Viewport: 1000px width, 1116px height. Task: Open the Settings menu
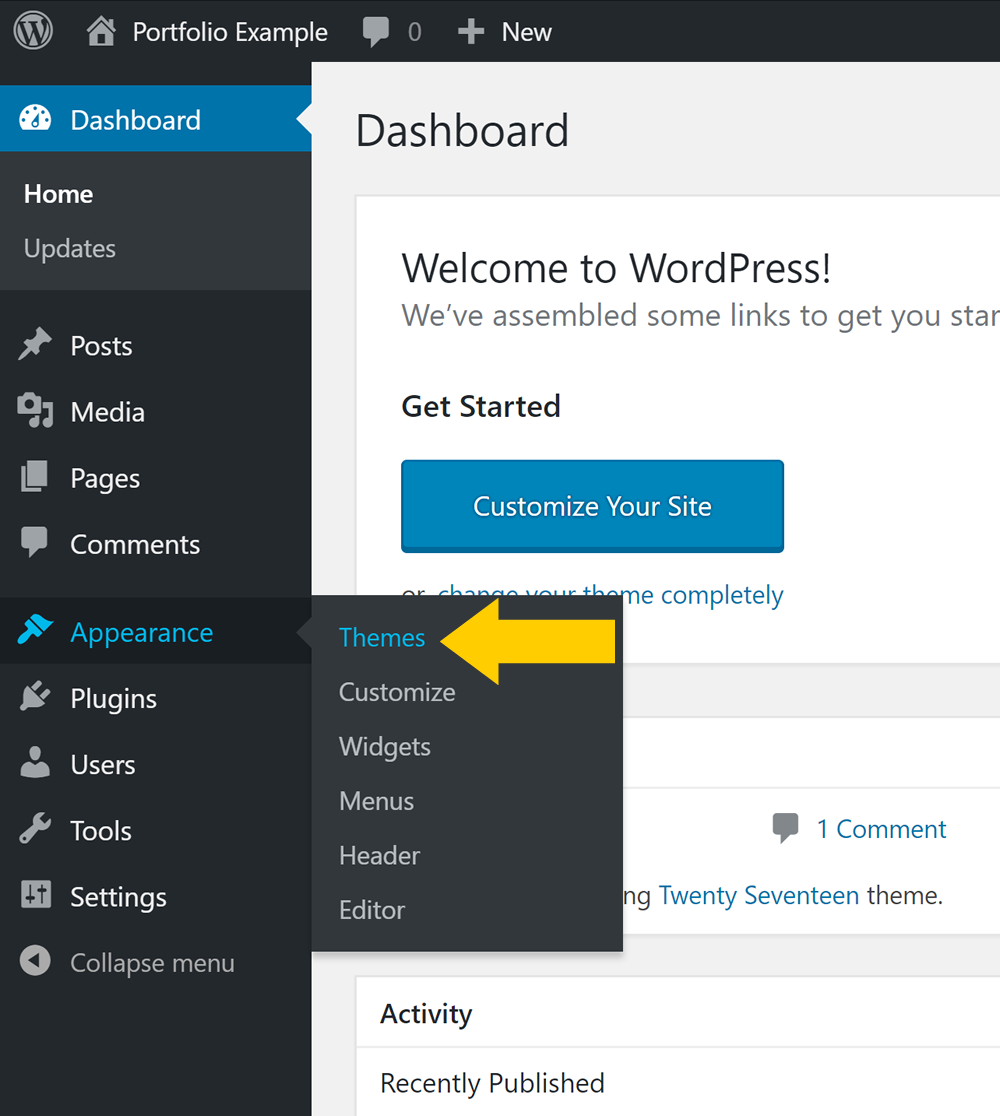pos(118,897)
